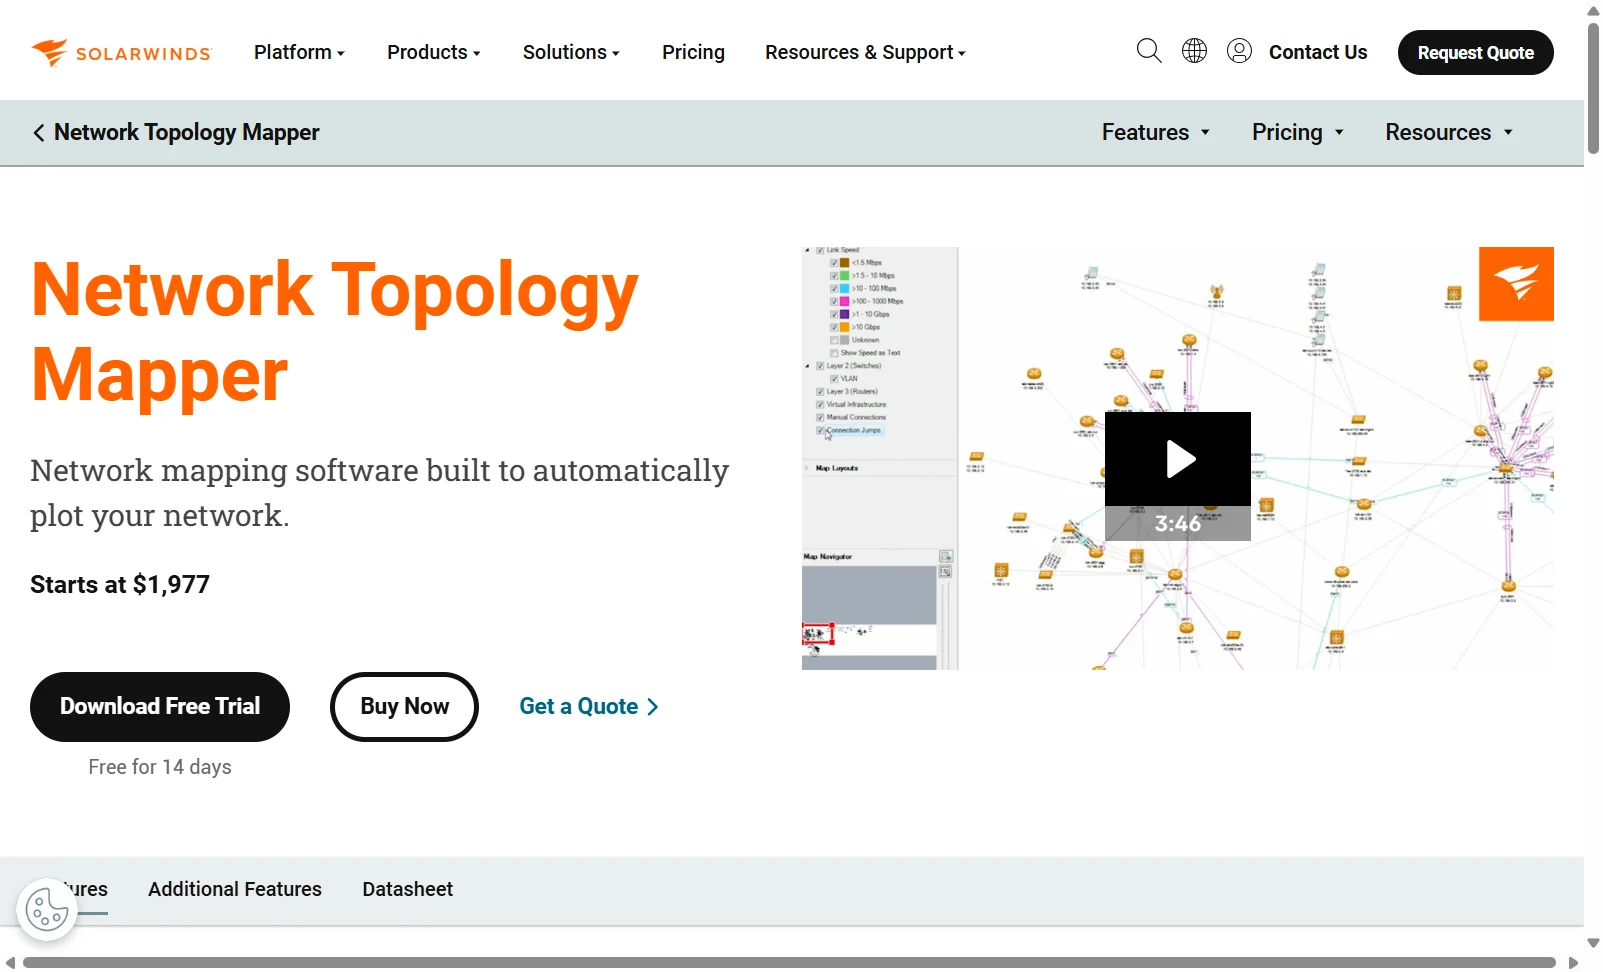Expand the Solutions menu
The image size is (1603, 972).
[x=571, y=52]
